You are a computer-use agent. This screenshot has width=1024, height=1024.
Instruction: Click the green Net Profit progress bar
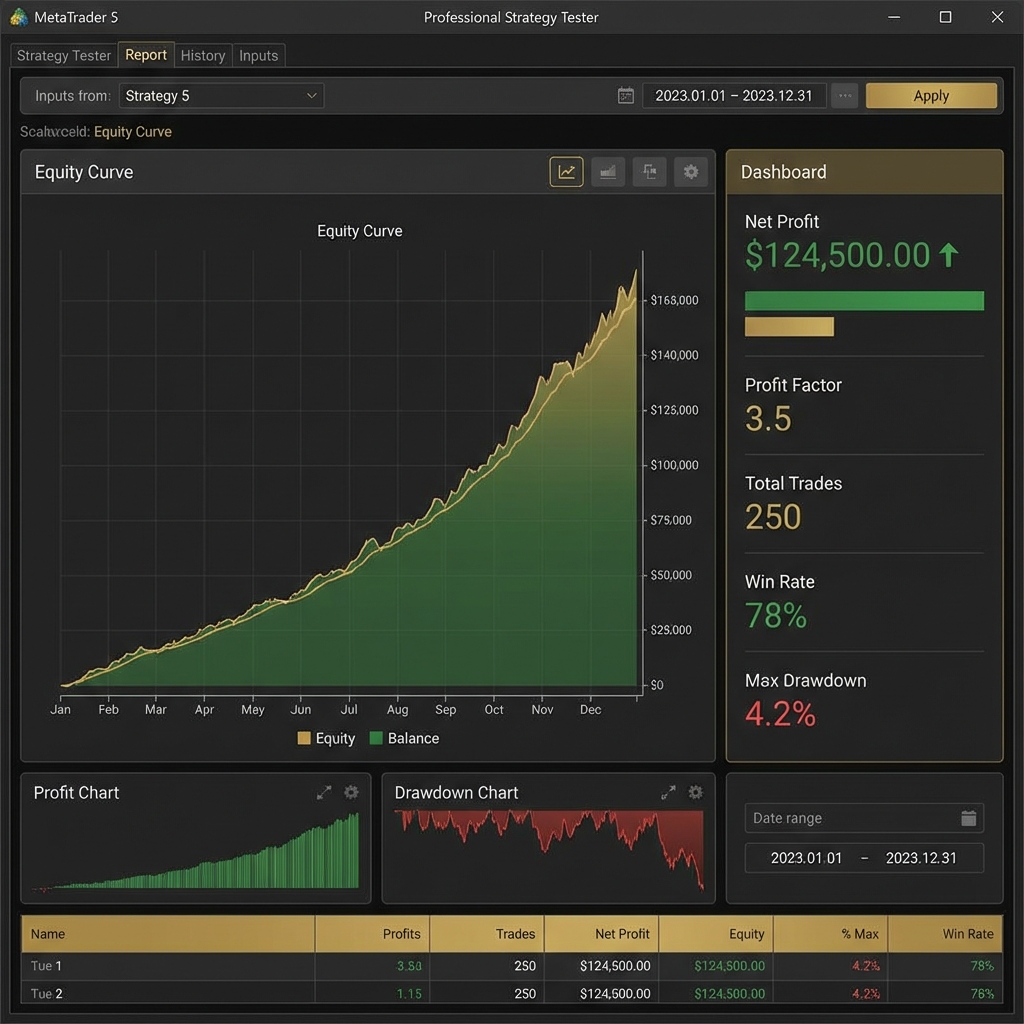coord(864,300)
